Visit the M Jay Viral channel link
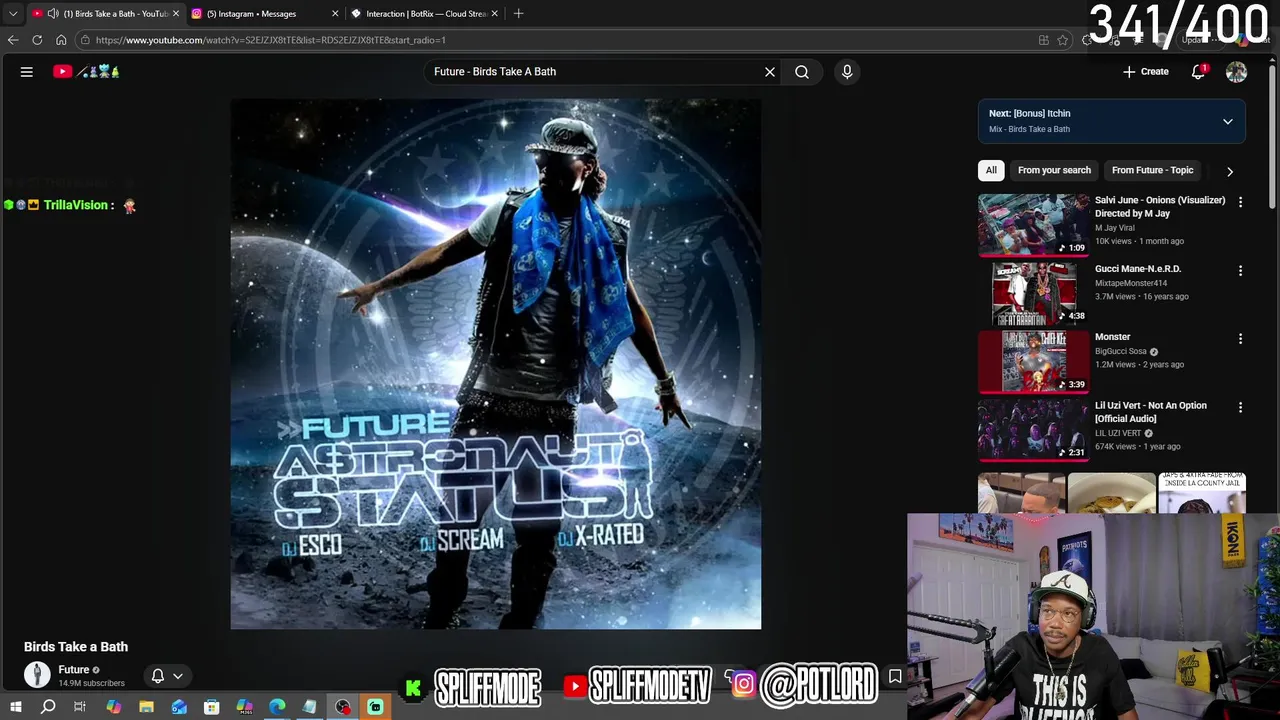The height and width of the screenshot is (720, 1280). pos(1114,228)
